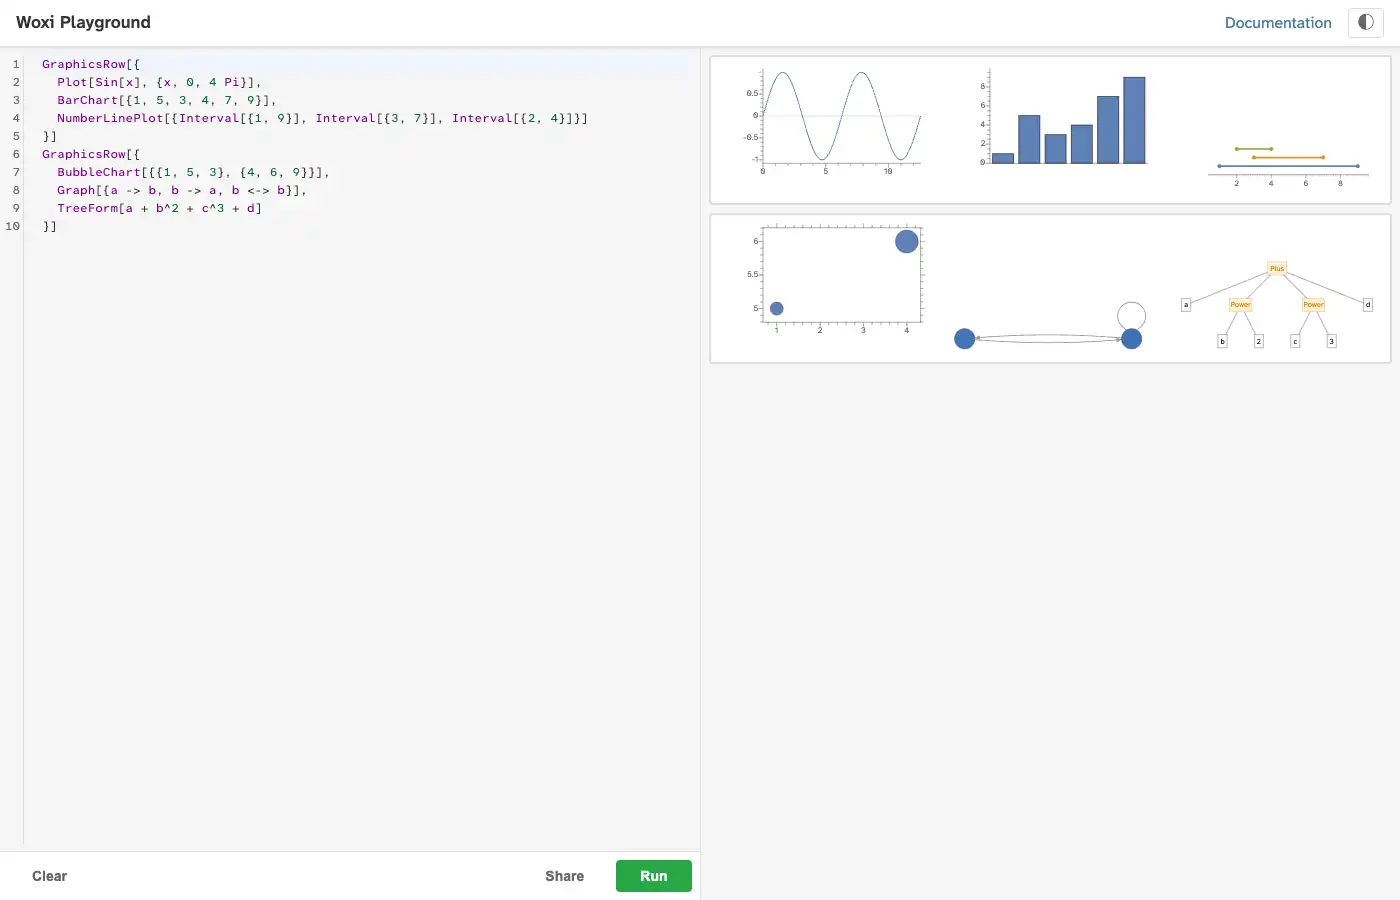
Task: Click the green Run button
Action: point(654,876)
